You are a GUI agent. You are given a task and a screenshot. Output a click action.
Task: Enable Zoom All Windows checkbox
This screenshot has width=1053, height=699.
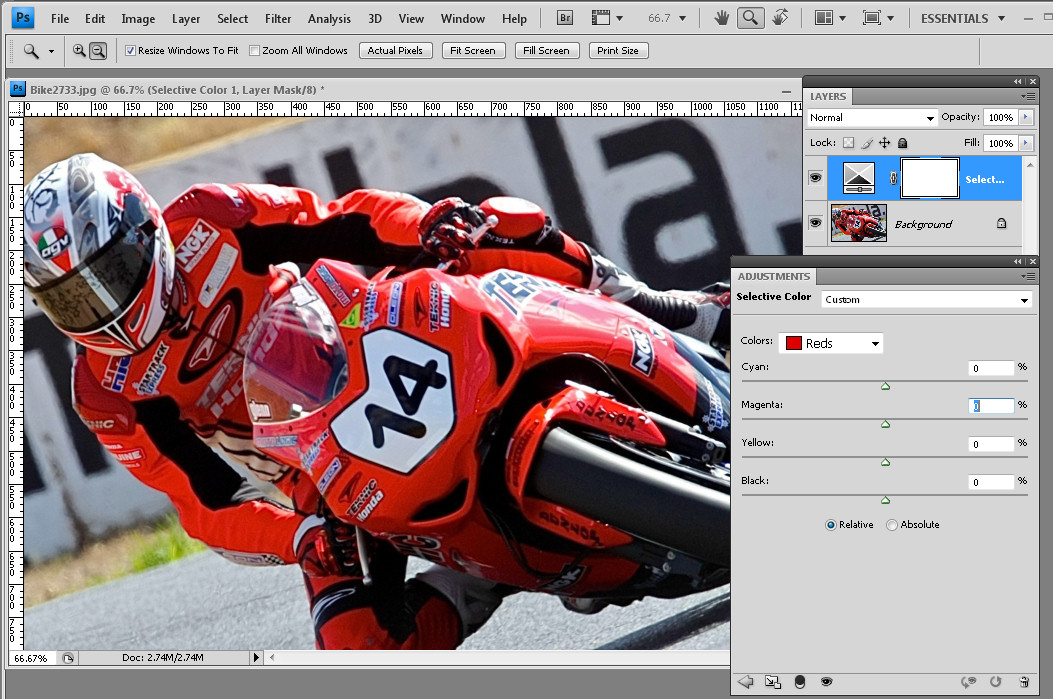(255, 50)
